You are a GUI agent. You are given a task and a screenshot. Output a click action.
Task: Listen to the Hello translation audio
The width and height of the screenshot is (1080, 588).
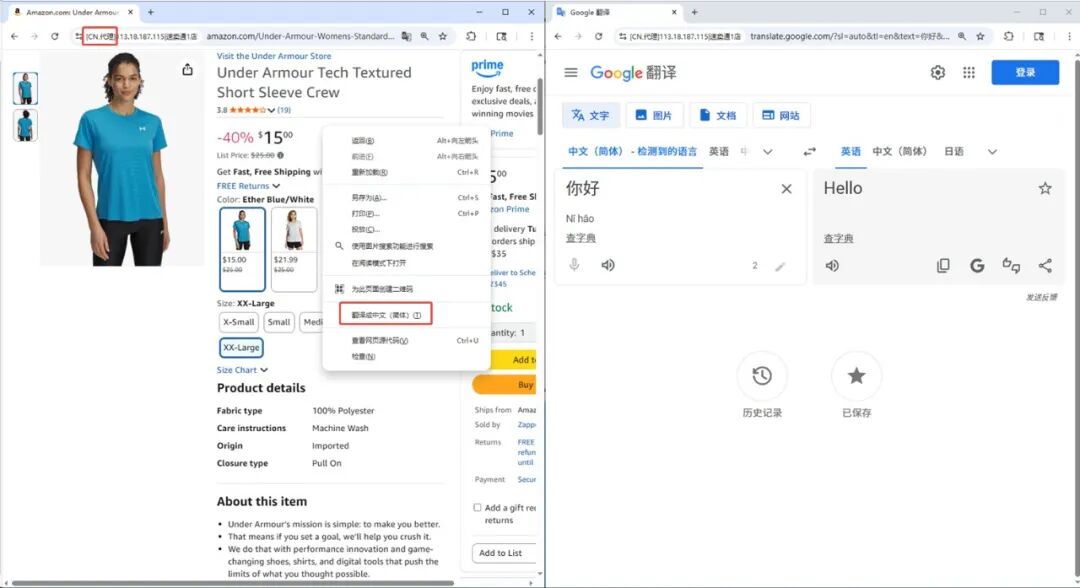[832, 266]
